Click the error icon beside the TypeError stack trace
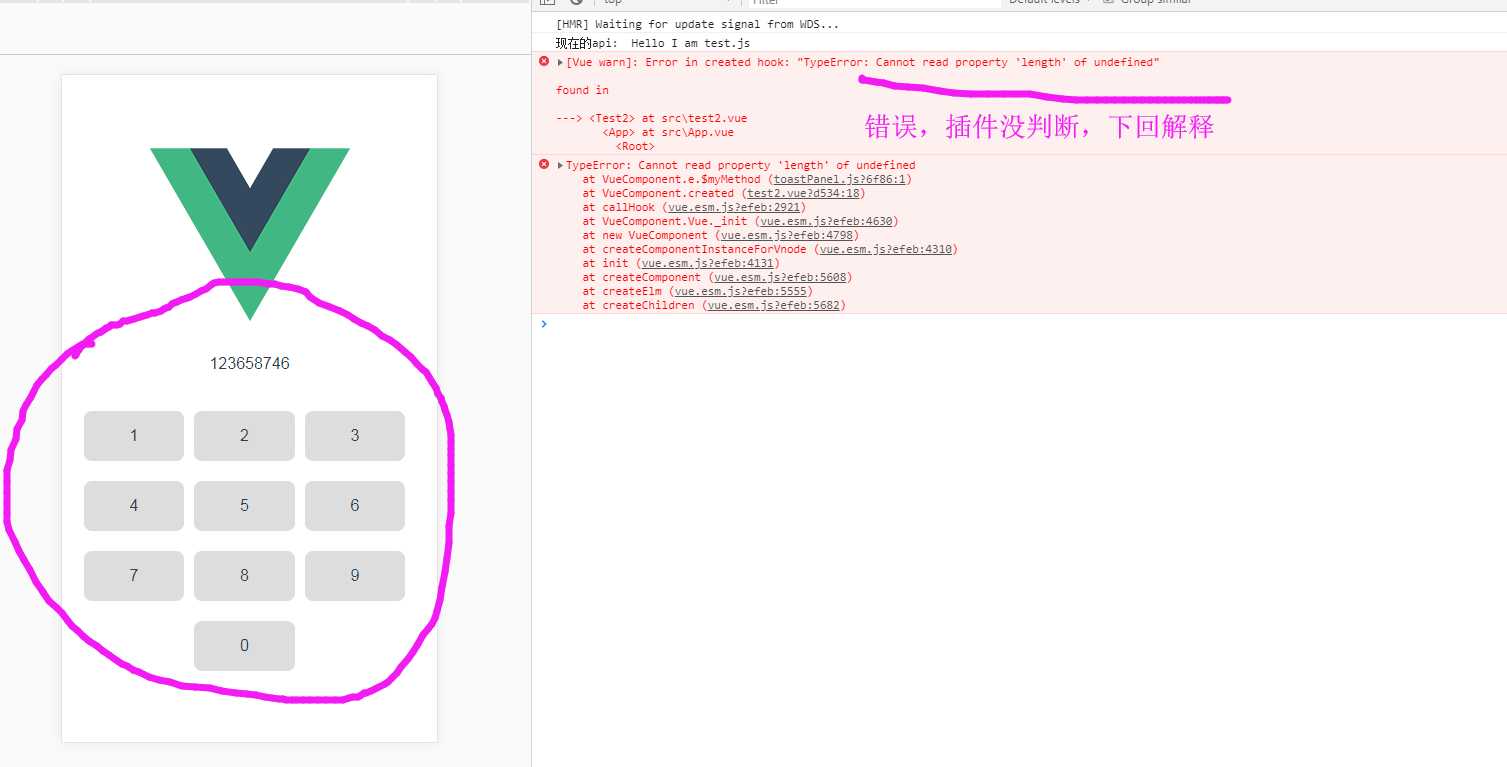Image resolution: width=1507 pixels, height=767 pixels. coord(544,164)
